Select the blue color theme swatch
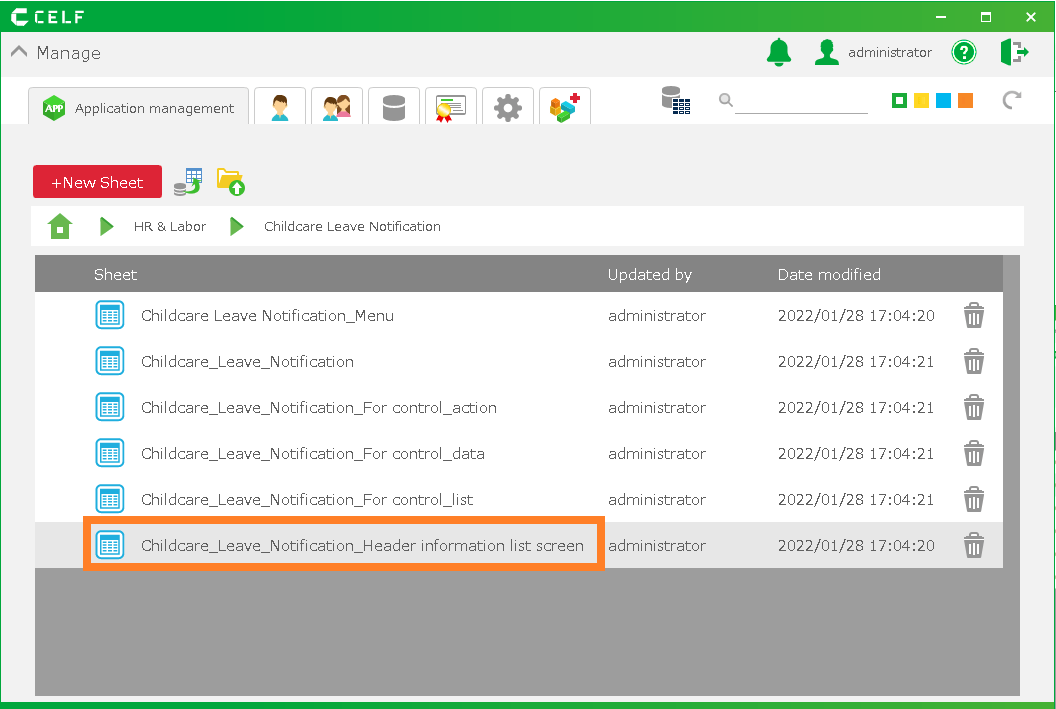 943,101
